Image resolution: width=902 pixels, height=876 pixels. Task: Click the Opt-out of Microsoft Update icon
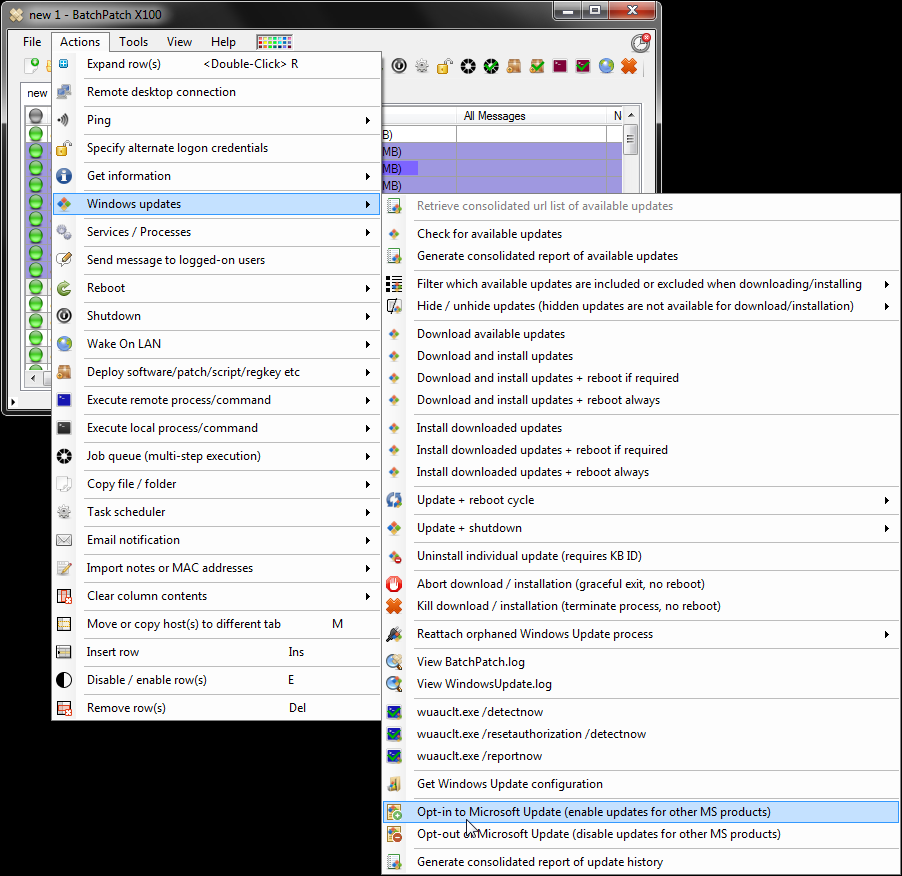coord(394,834)
